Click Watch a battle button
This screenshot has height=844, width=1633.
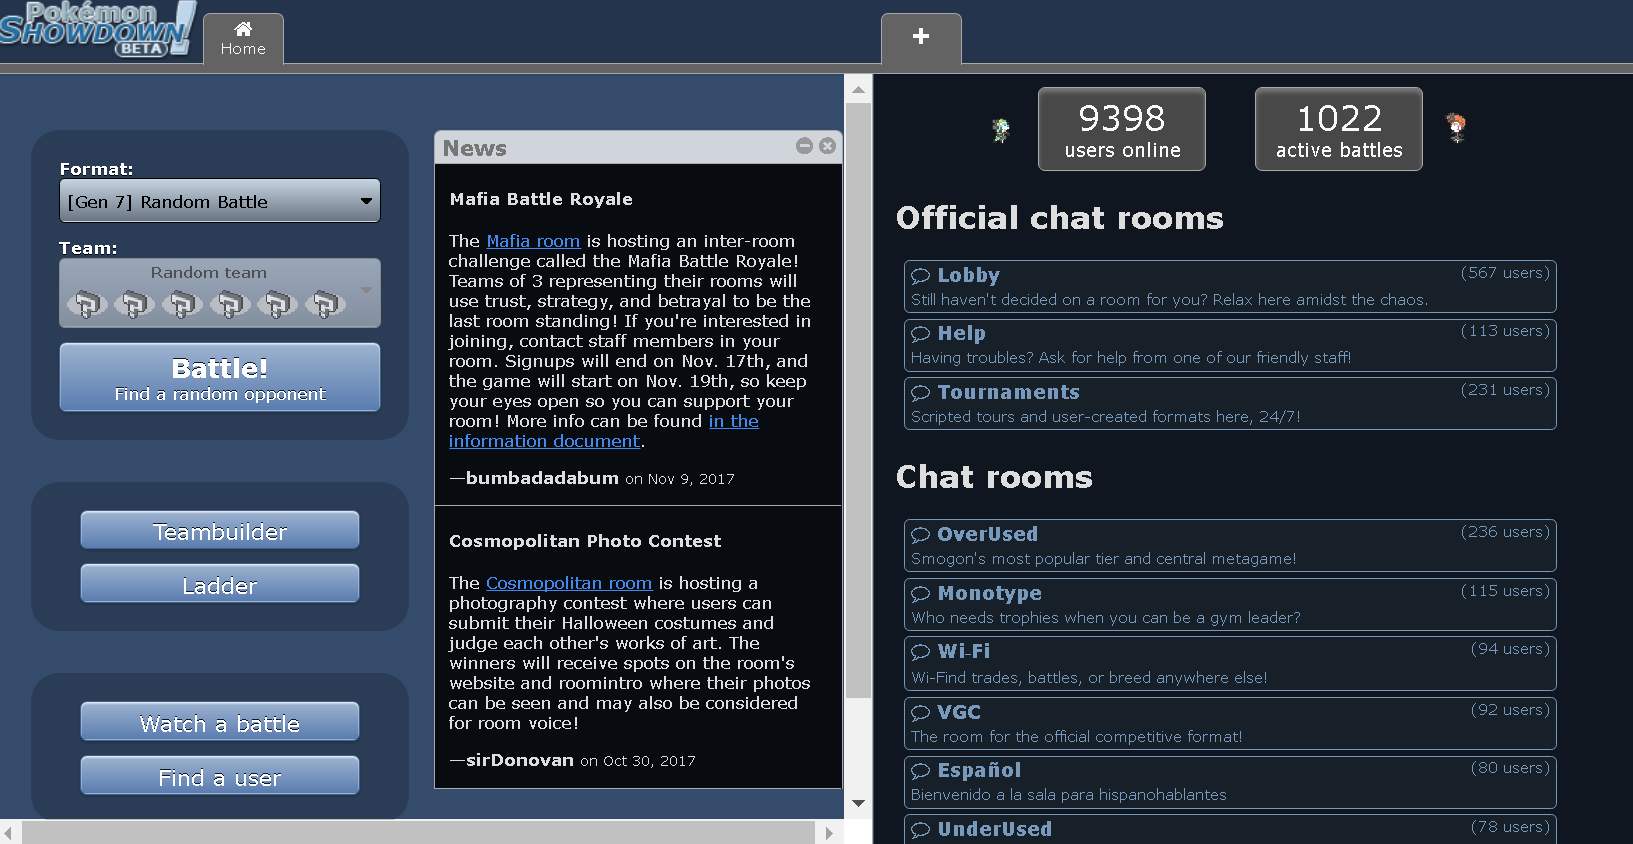click(220, 723)
